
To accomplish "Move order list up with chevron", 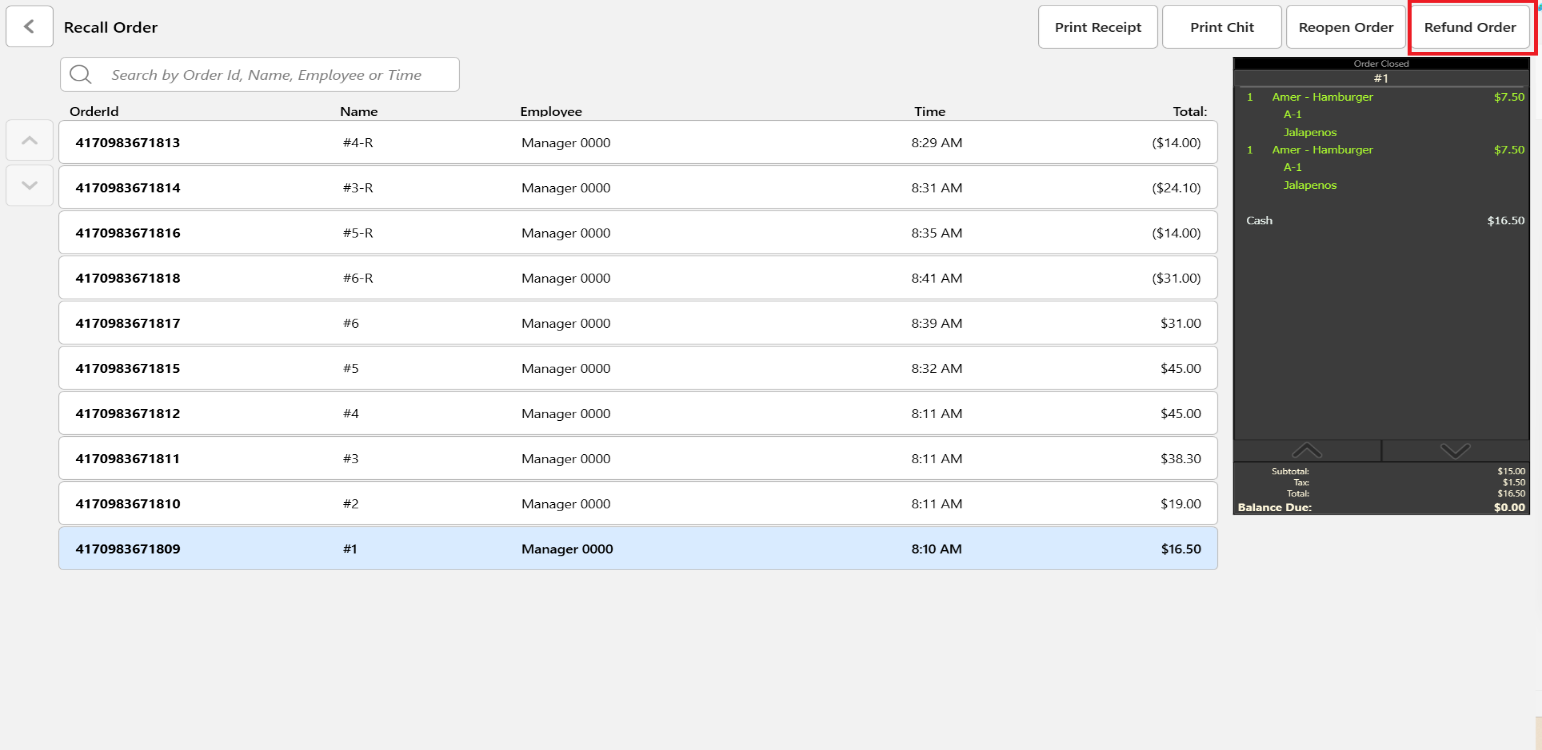I will click(x=30, y=141).
